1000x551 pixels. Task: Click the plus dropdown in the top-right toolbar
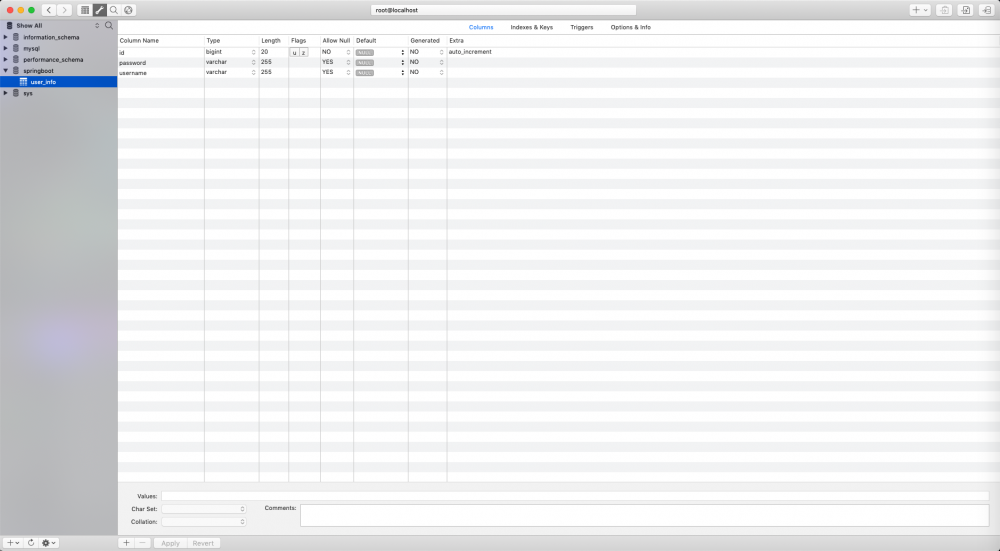920,10
